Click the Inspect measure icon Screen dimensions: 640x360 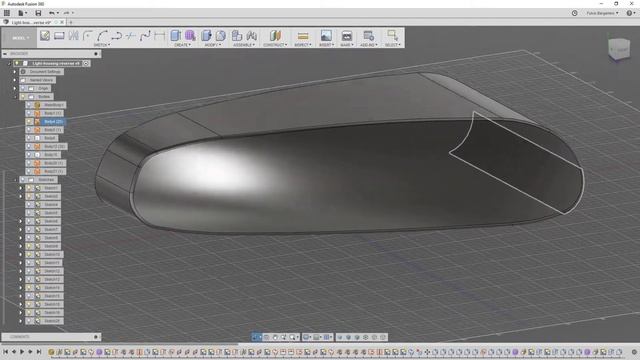click(303, 36)
